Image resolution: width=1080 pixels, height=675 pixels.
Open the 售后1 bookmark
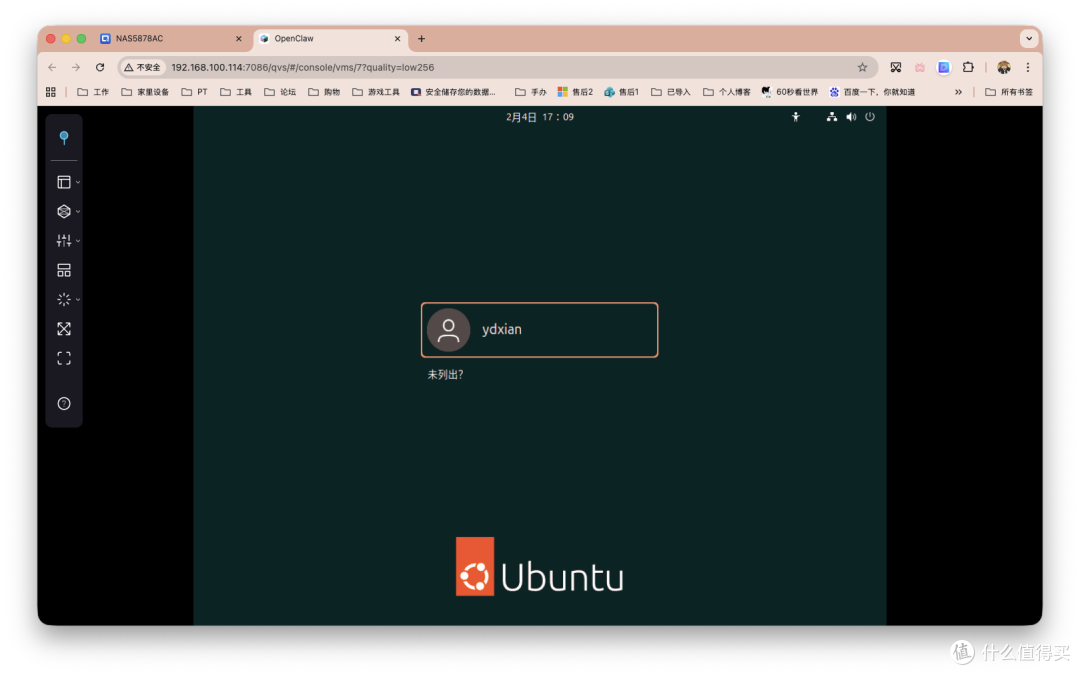(621, 92)
